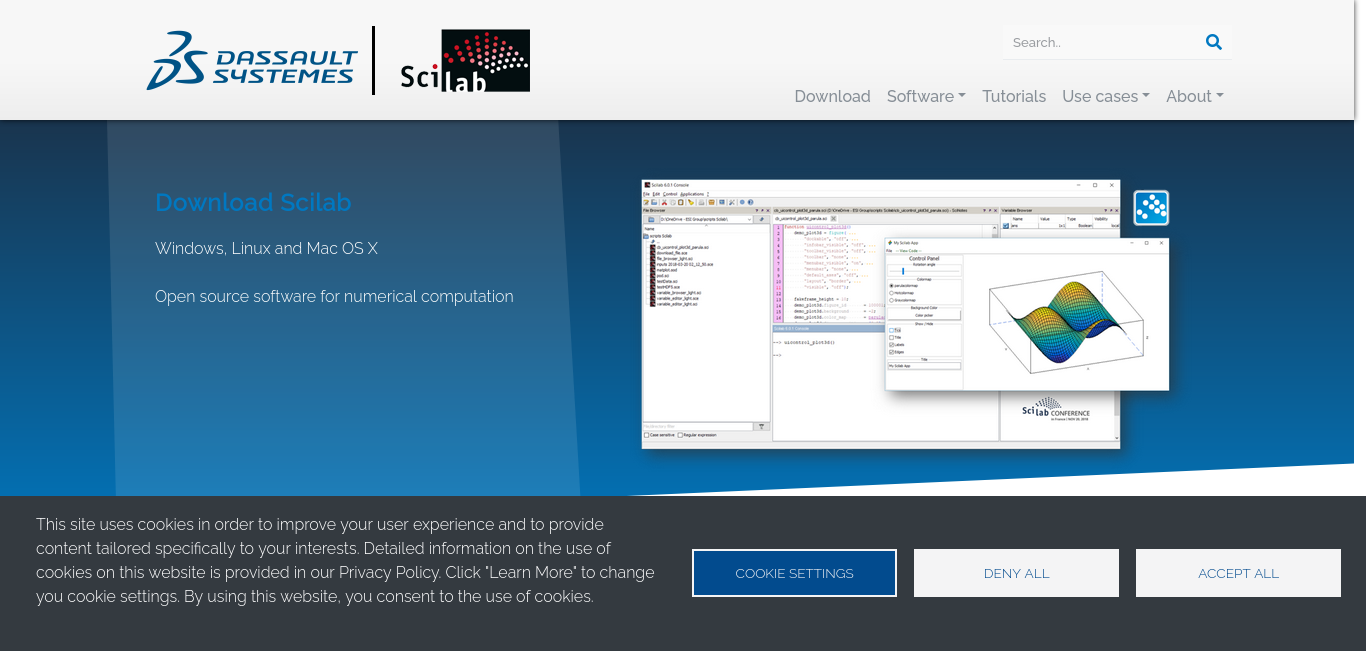
Task: Open the Cookie Settings button
Action: click(x=794, y=573)
